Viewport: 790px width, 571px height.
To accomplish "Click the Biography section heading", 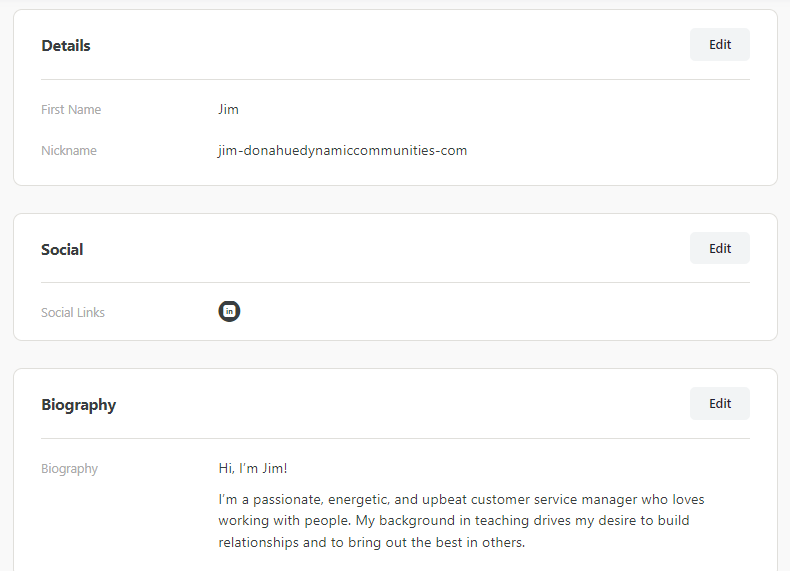I will pos(79,405).
